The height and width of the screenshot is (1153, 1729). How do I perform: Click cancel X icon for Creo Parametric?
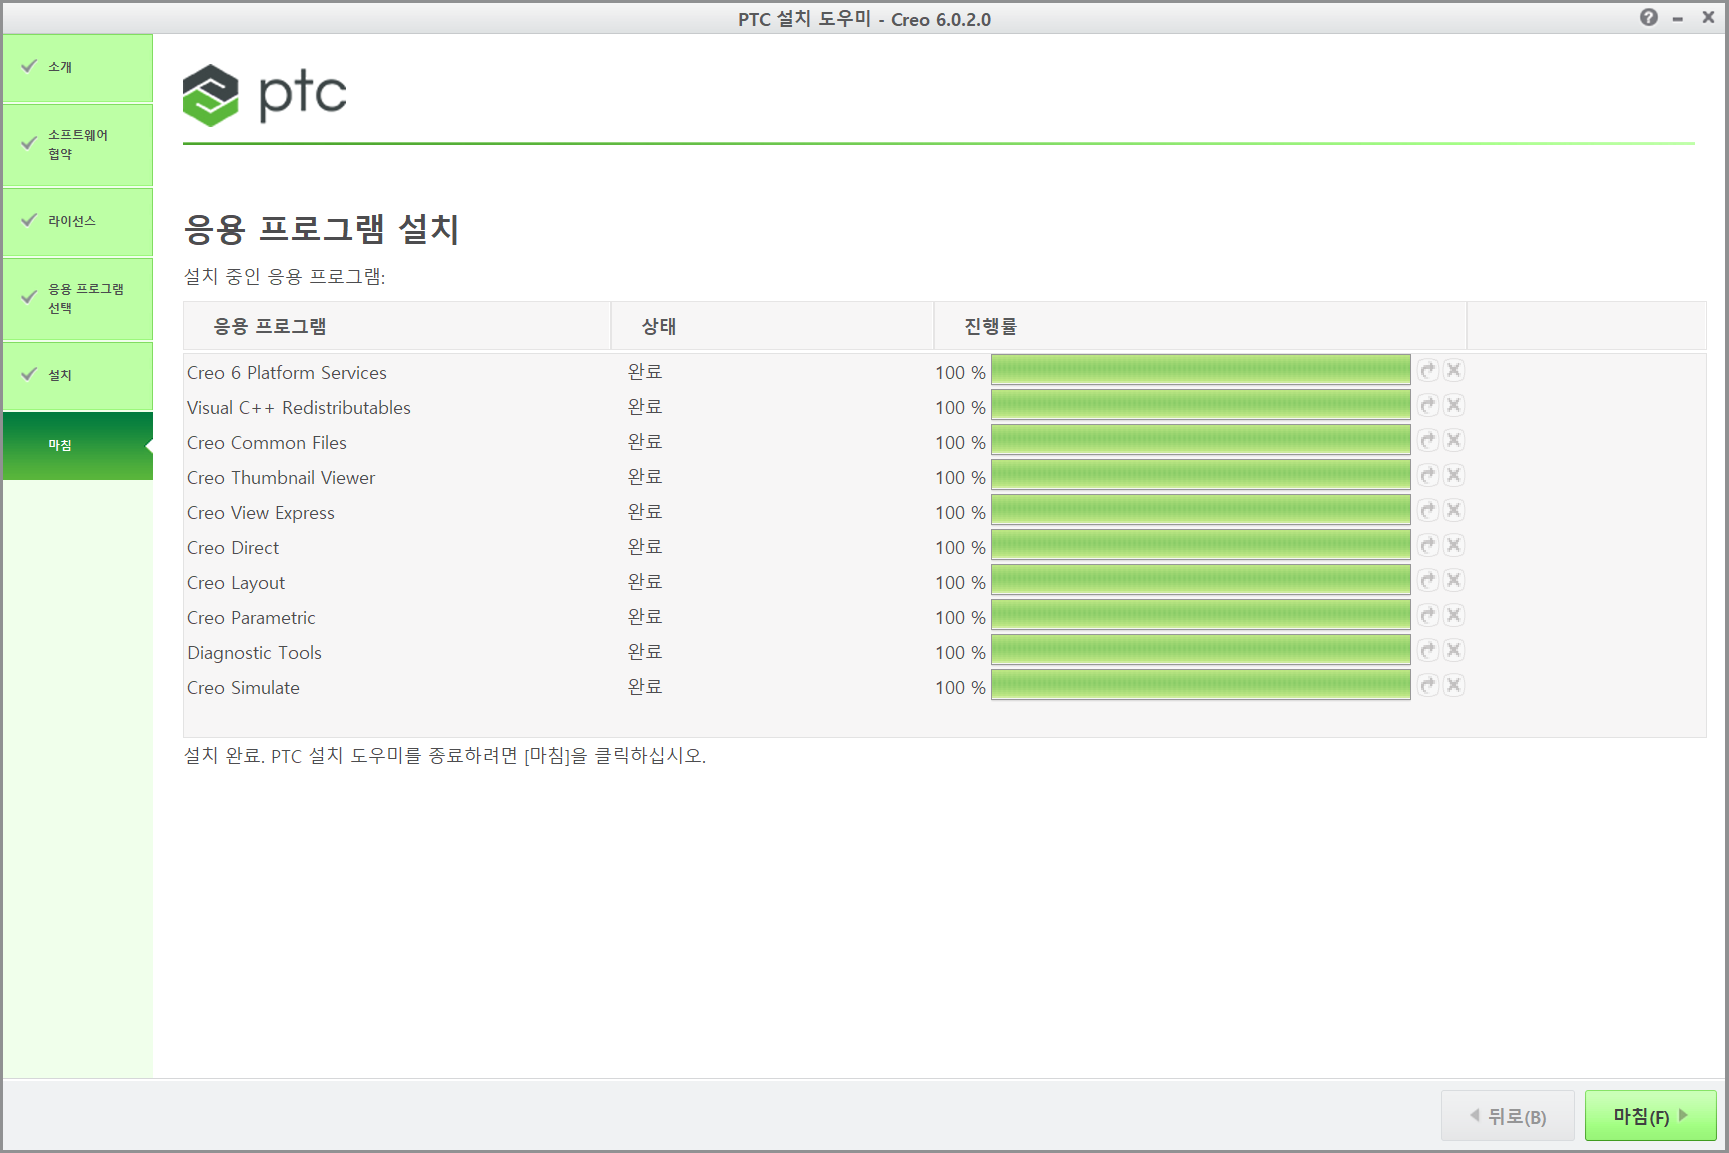[1454, 615]
